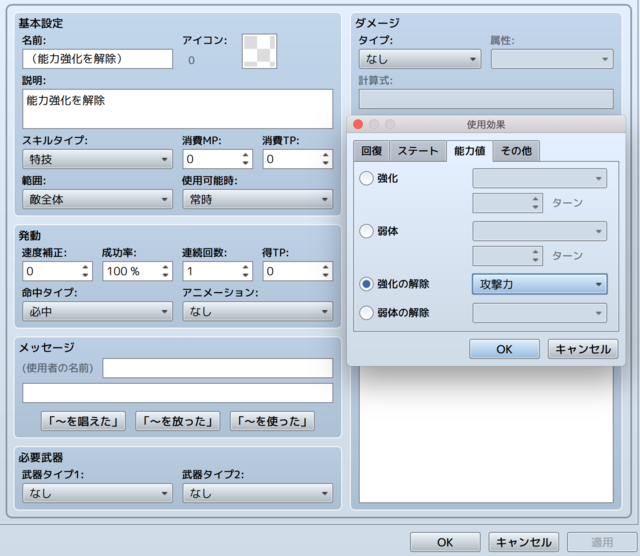Select the 弱体 radio button
This screenshot has width=640, height=556.
[366, 231]
